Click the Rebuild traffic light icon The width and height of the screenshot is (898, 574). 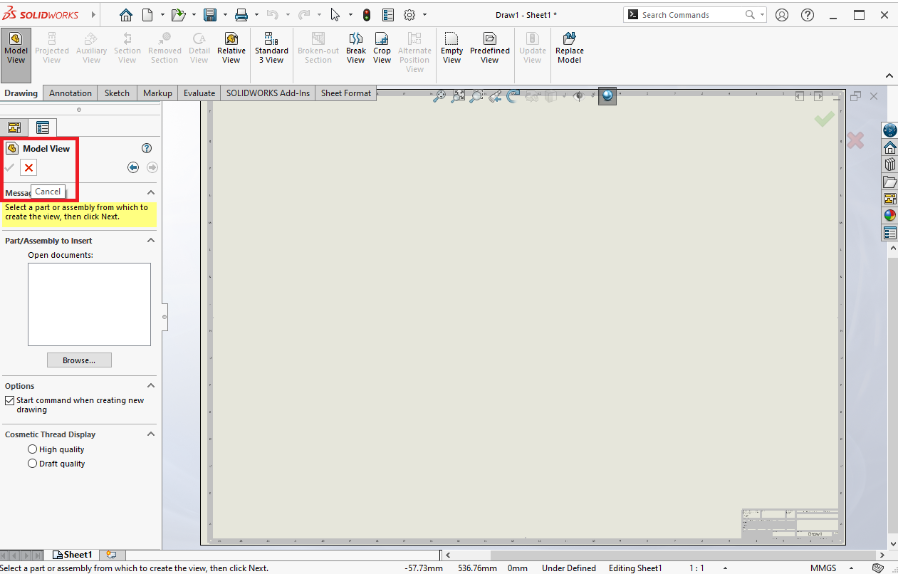pos(367,15)
